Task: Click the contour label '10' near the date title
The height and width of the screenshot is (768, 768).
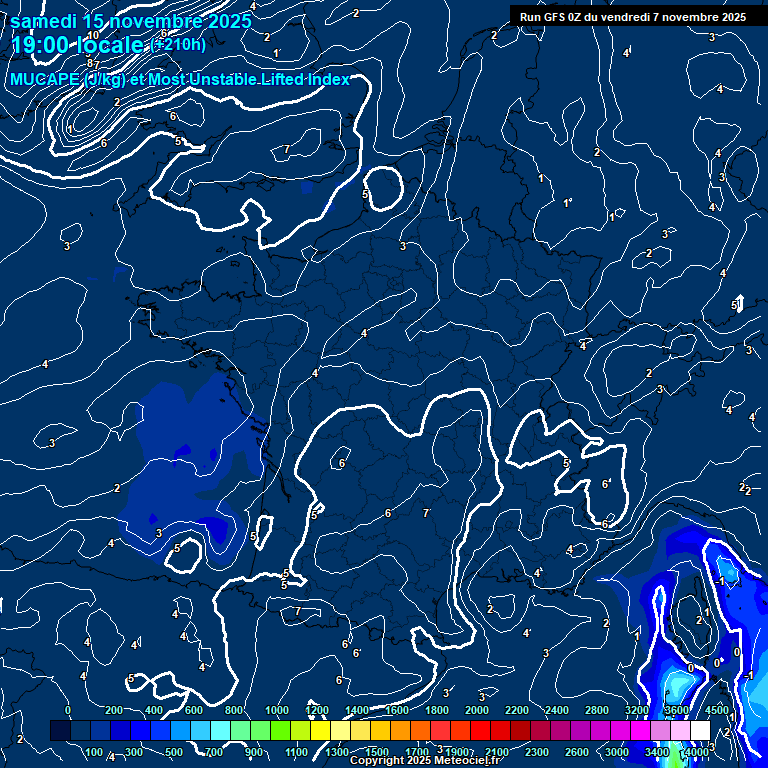Action: [x=94, y=35]
